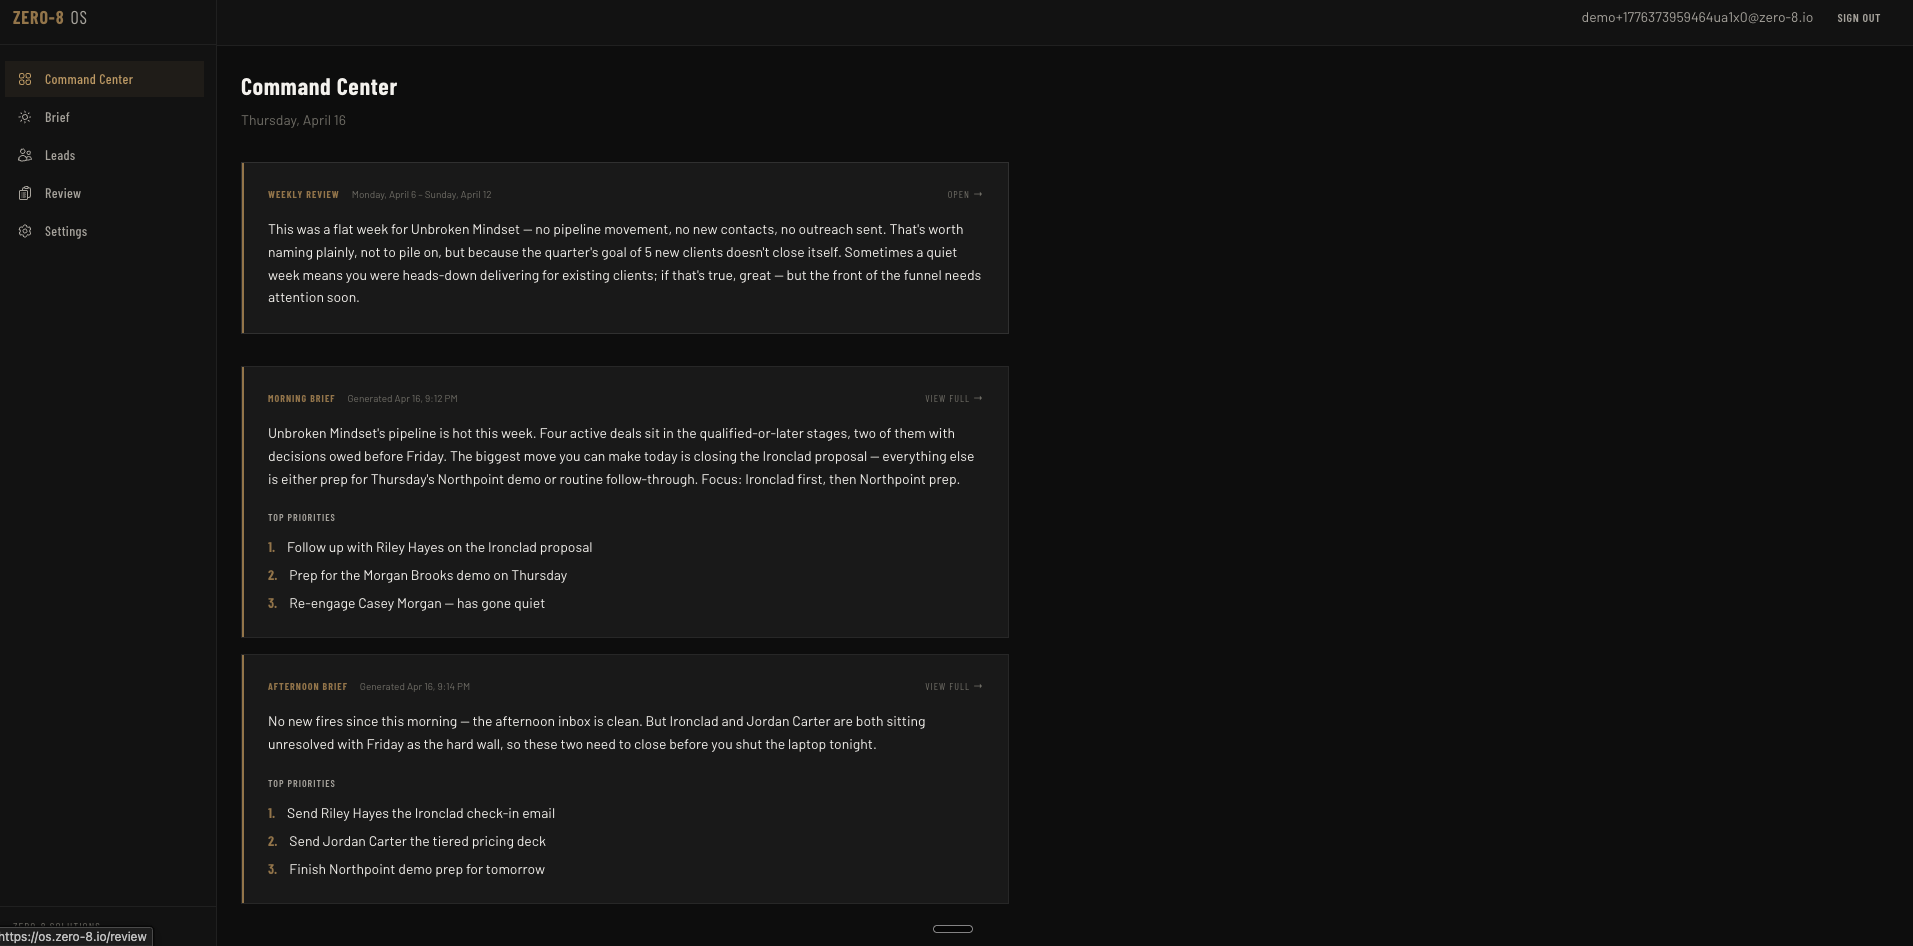Open Settings text label in sidebar
1913x946 pixels.
(66, 231)
